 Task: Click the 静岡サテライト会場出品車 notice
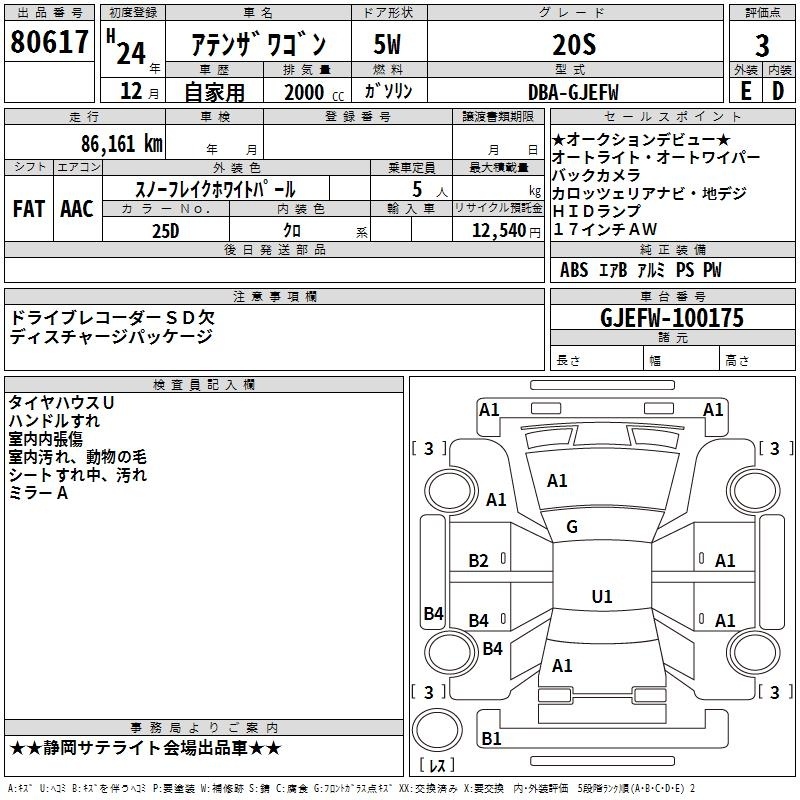click(x=146, y=748)
